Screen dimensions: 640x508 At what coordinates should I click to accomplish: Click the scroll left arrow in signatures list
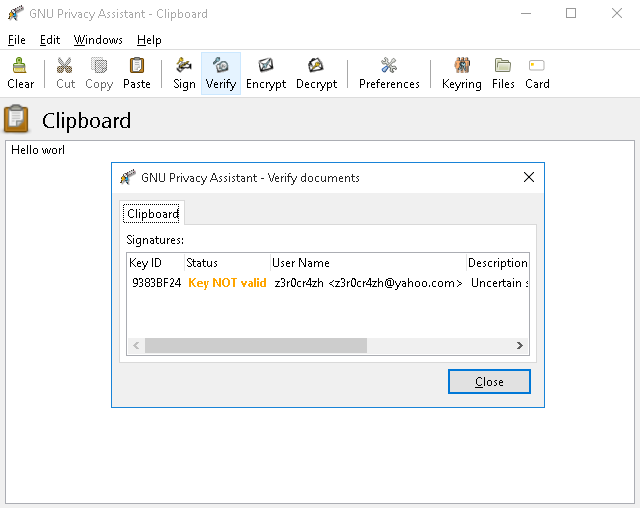[x=136, y=346]
